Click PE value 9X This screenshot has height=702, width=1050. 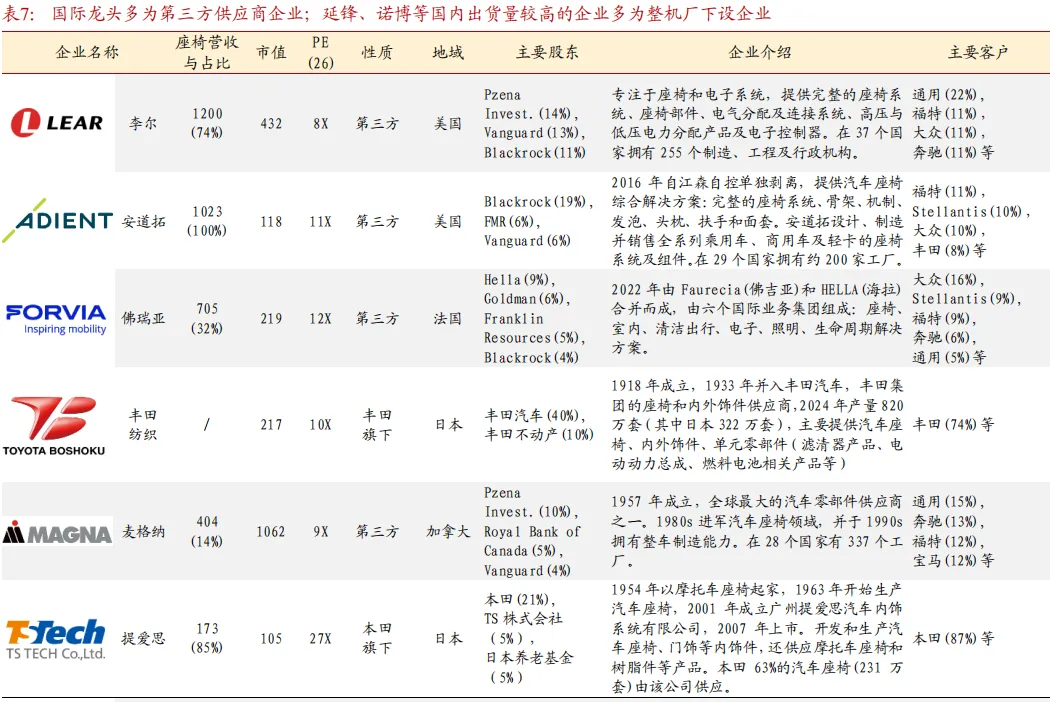click(x=321, y=532)
